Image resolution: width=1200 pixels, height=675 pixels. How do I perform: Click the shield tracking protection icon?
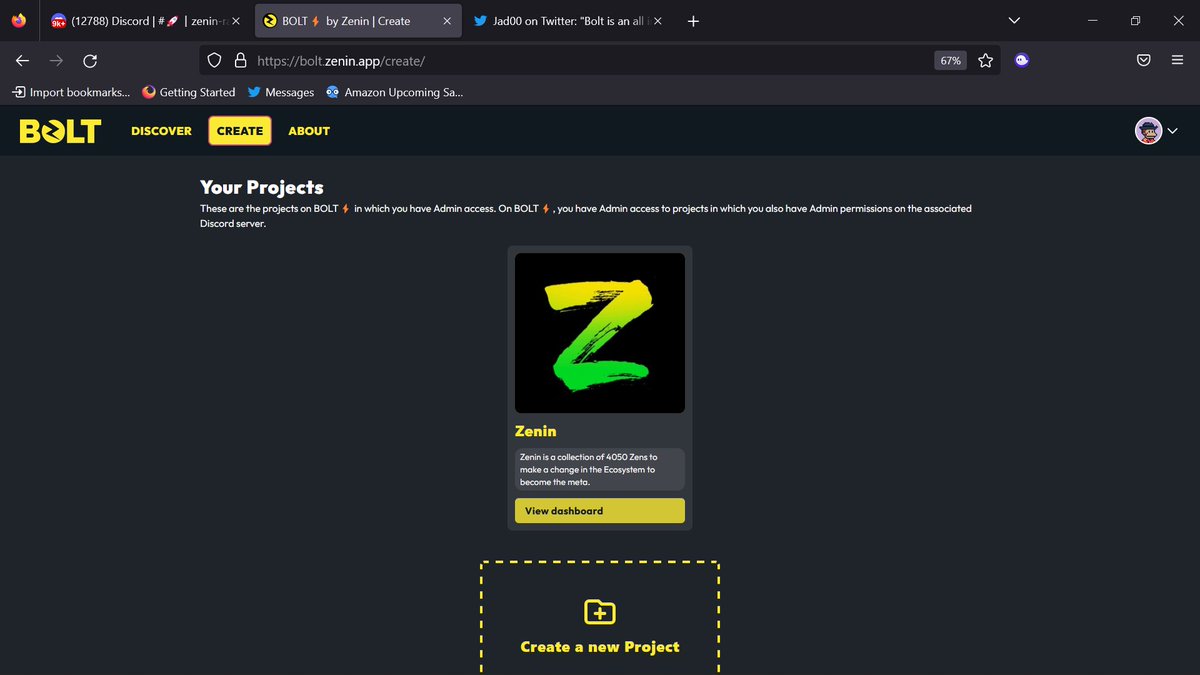(x=214, y=61)
